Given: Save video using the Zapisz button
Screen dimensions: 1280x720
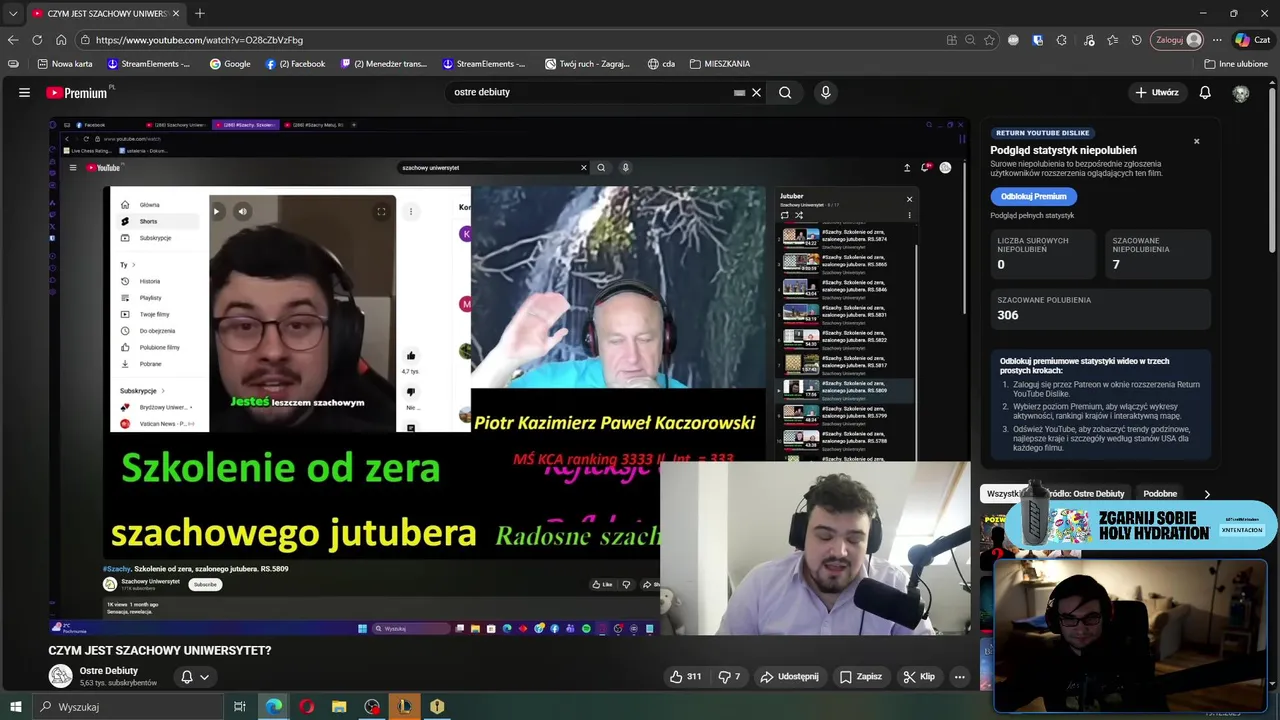Looking at the screenshot, I should (x=861, y=677).
